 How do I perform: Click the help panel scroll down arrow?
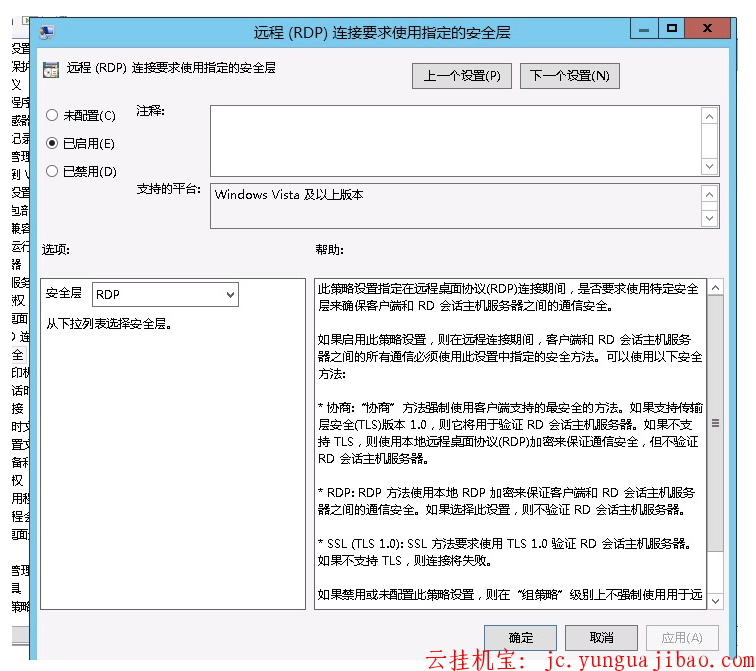(715, 599)
